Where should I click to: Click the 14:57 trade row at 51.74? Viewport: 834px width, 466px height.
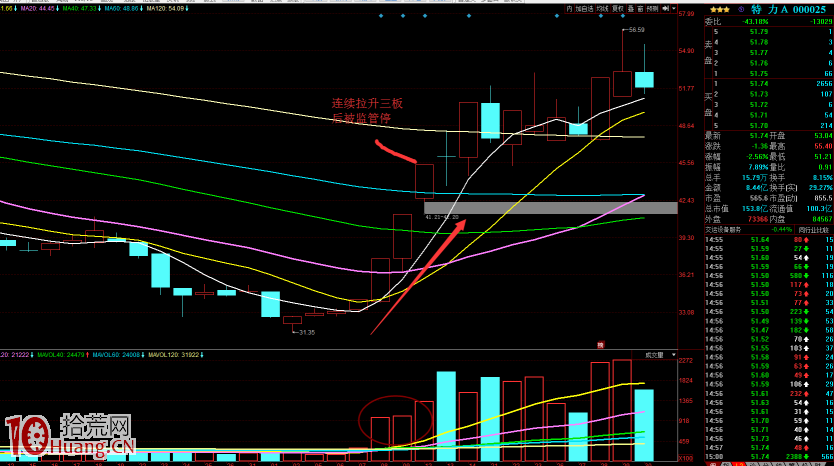point(769,448)
